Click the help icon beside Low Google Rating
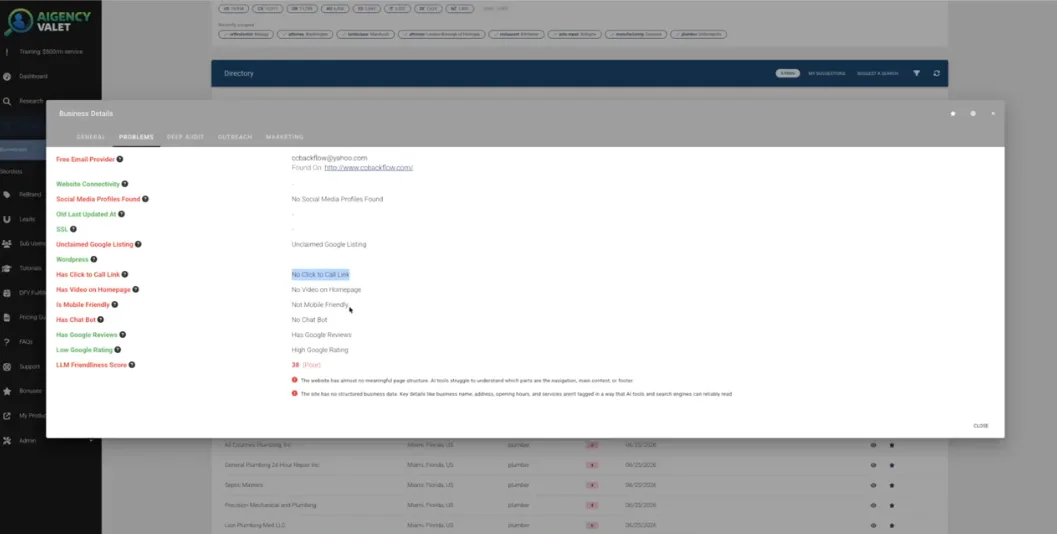This screenshot has height=534, width=1057. (x=118, y=350)
